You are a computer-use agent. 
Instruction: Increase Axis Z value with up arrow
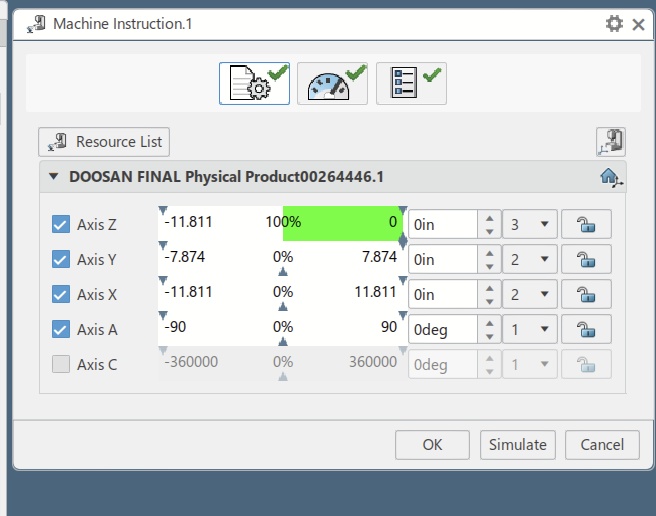point(489,218)
